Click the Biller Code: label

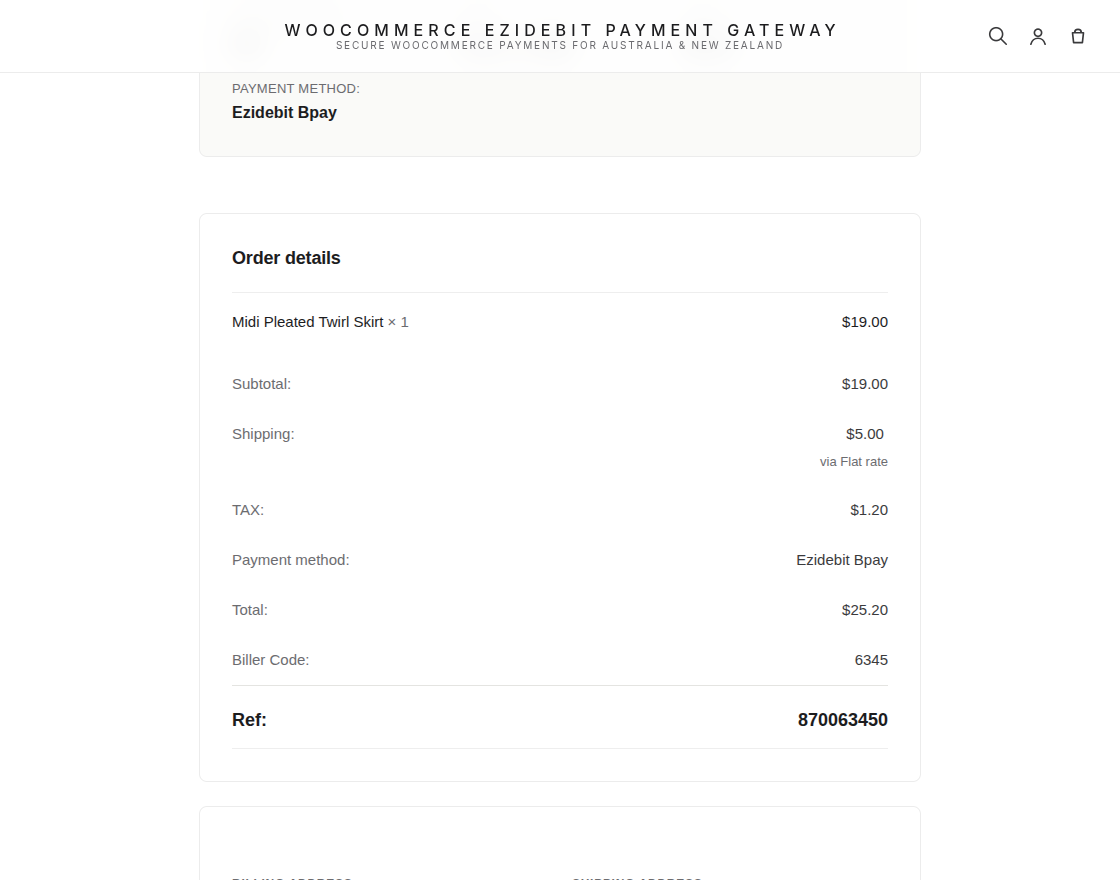pyautogui.click(x=271, y=660)
